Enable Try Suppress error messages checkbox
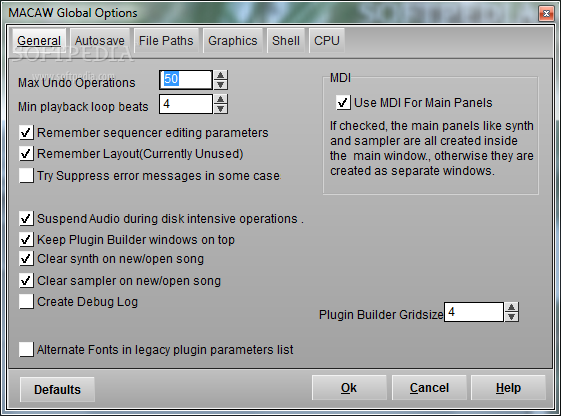Image resolution: width=561 pixels, height=416 pixels. 26,176
